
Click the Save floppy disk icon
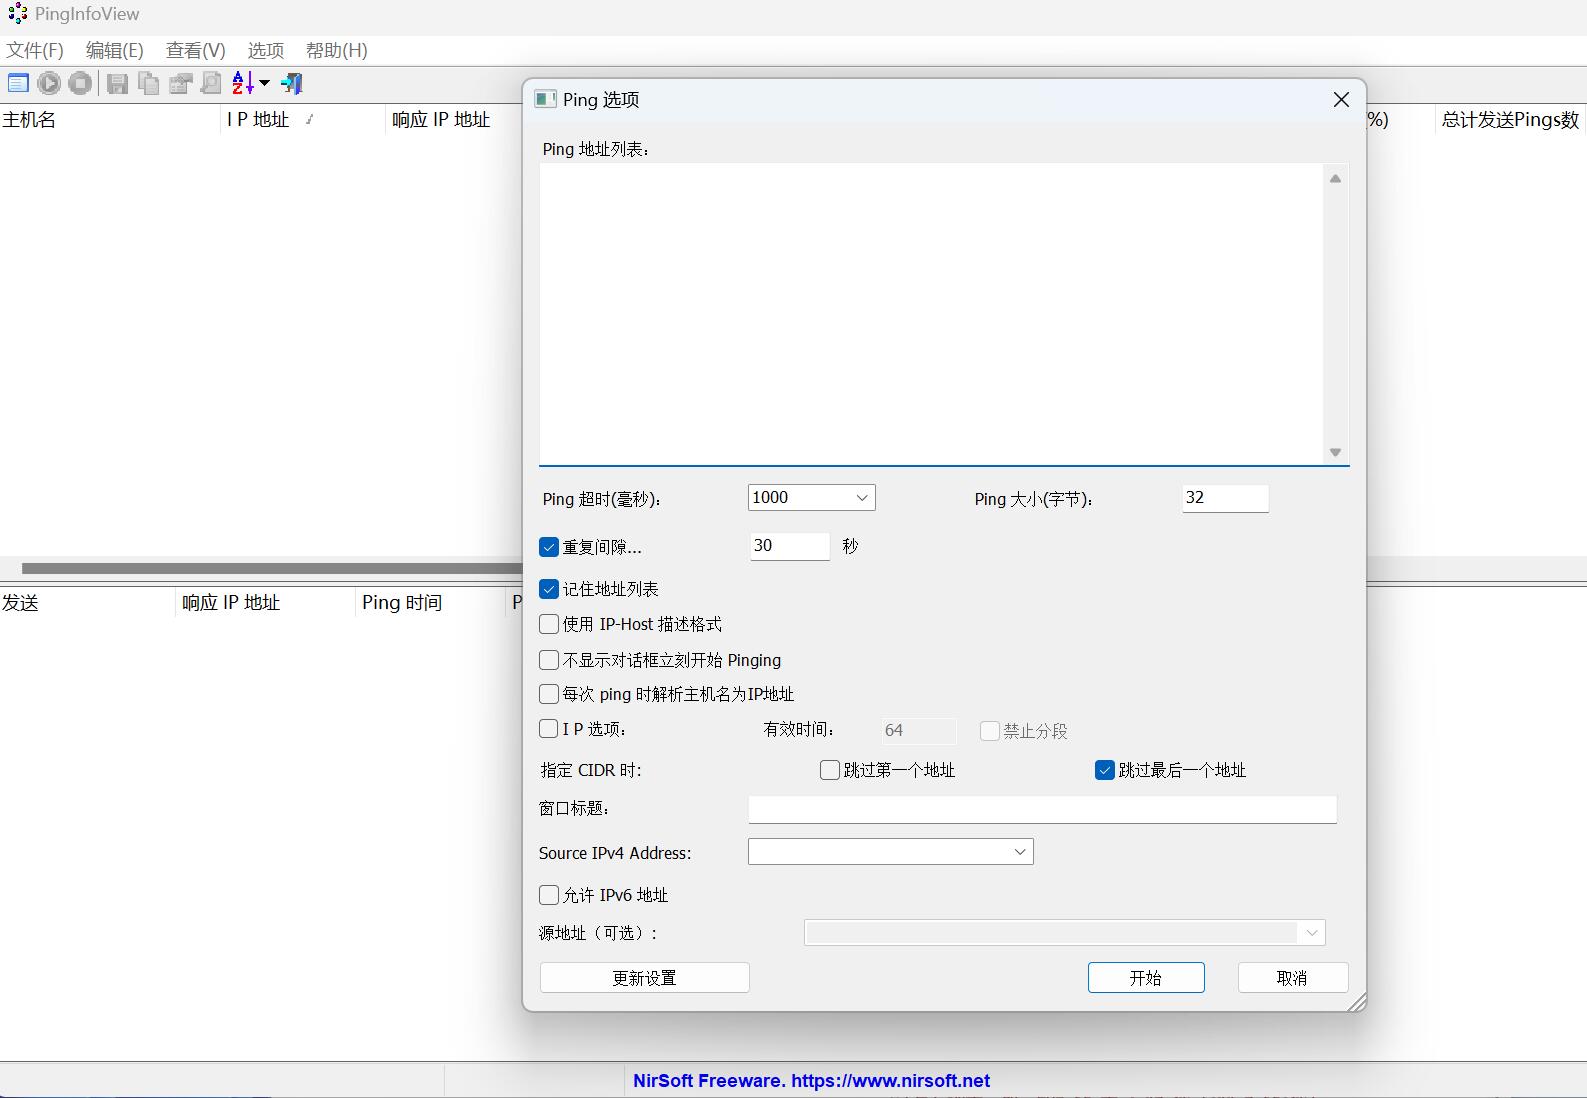(117, 84)
